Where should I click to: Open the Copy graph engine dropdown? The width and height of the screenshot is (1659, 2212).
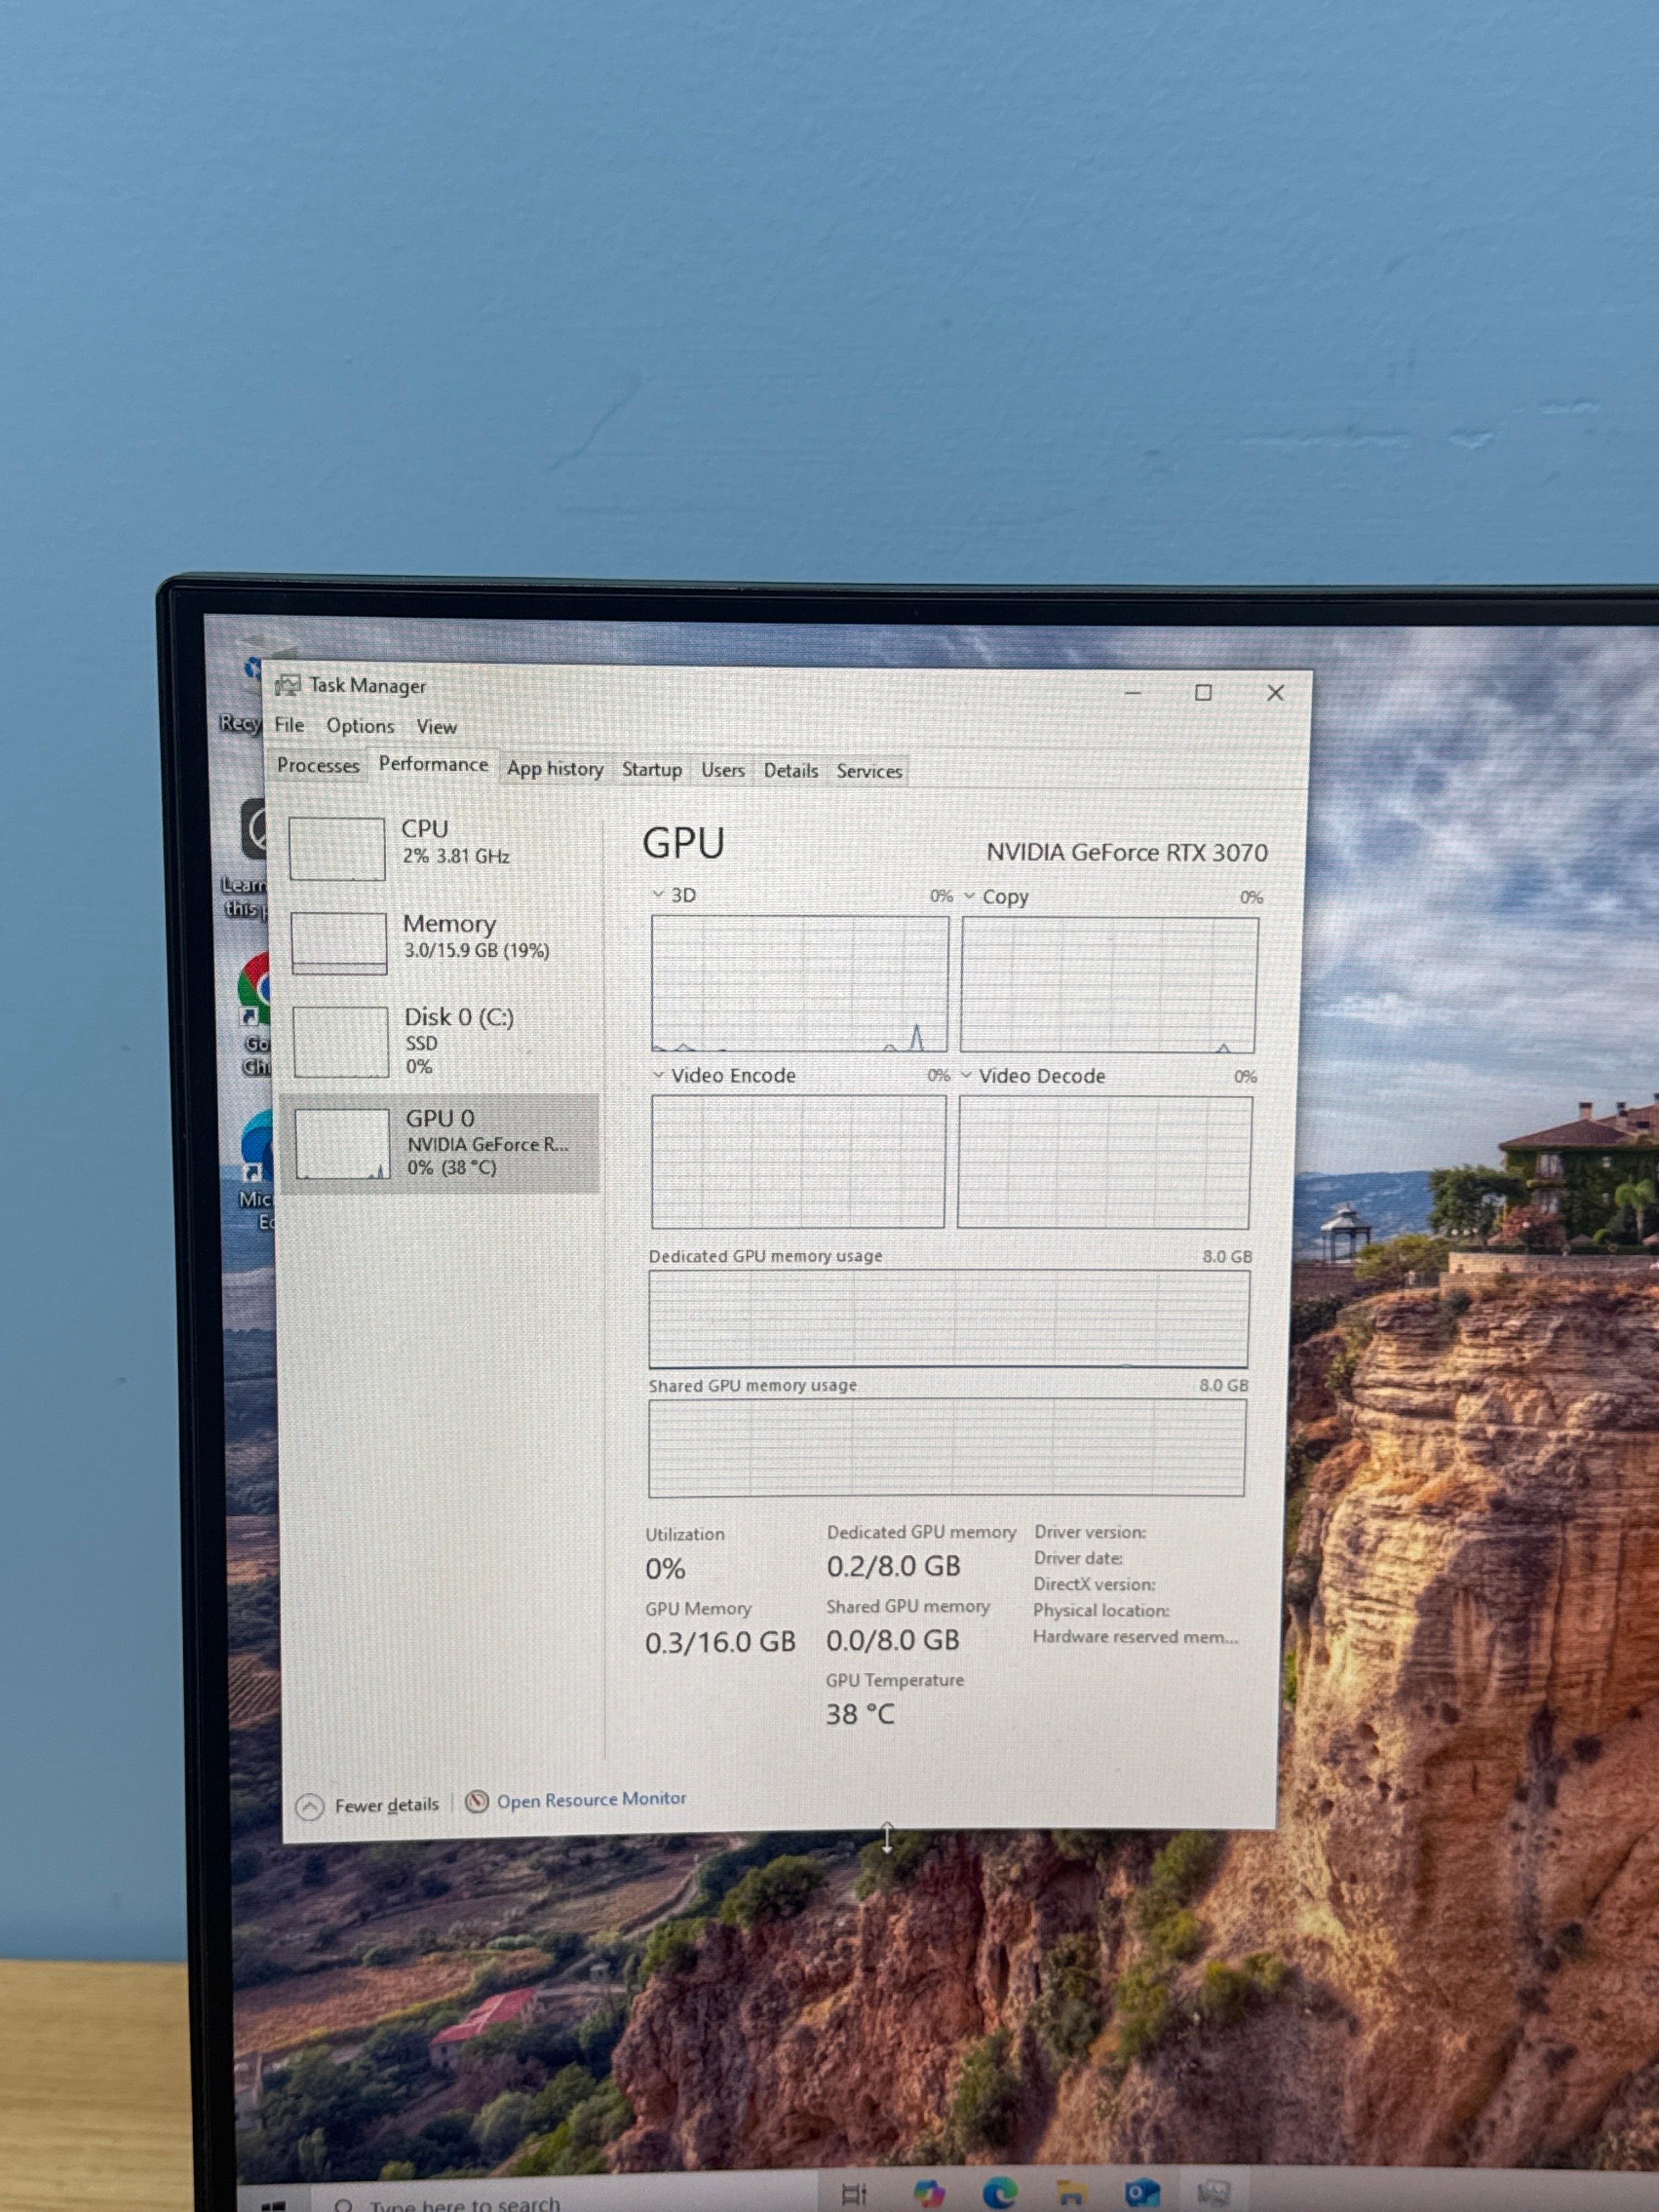coord(969,896)
